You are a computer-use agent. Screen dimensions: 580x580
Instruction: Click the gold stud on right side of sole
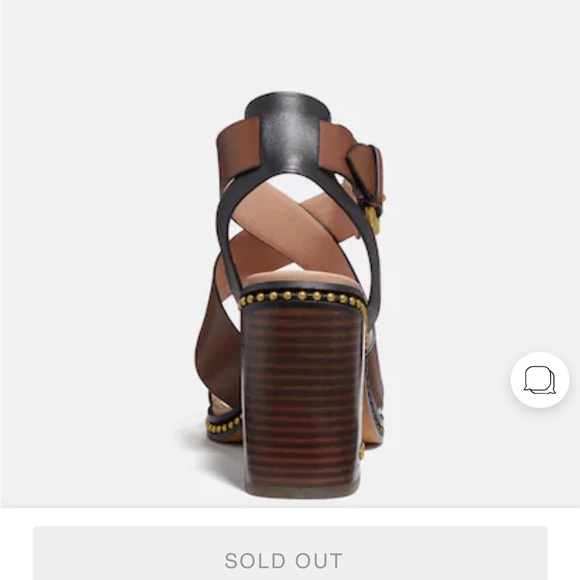[x=362, y=449]
